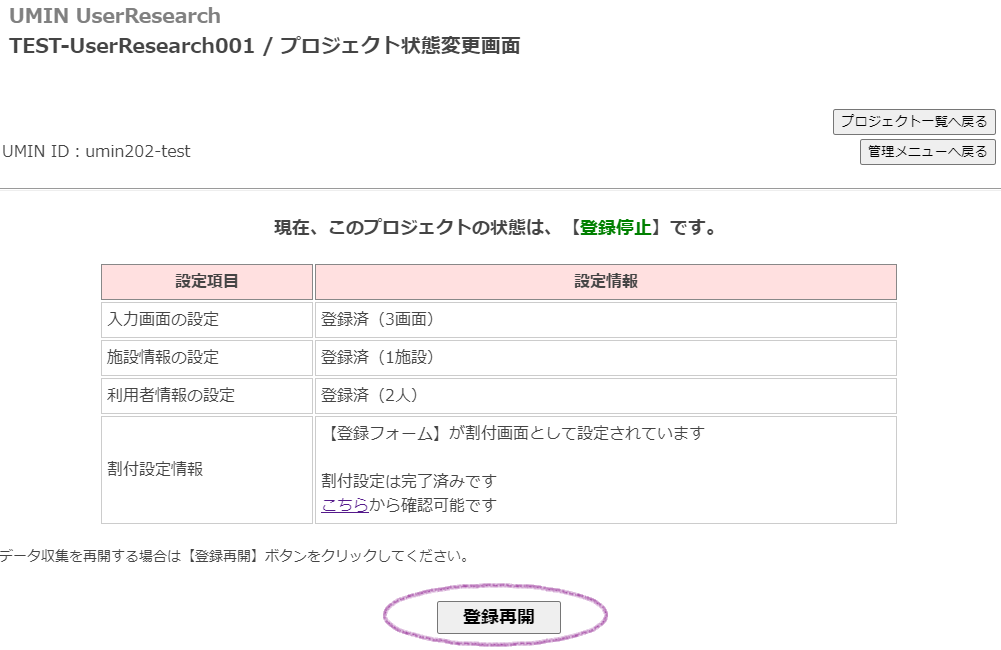
Task: Click the green 登録停止 status text
Action: [x=615, y=227]
